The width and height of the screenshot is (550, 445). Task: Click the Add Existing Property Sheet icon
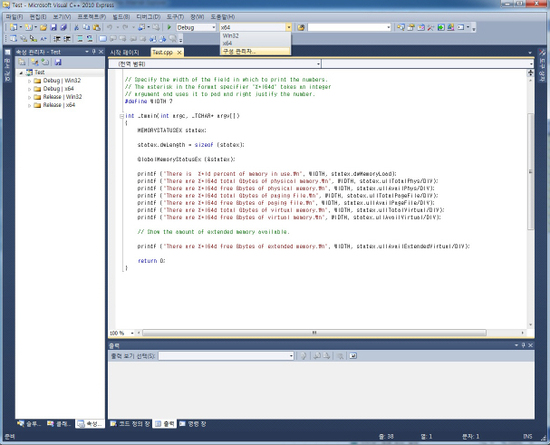tap(45, 62)
